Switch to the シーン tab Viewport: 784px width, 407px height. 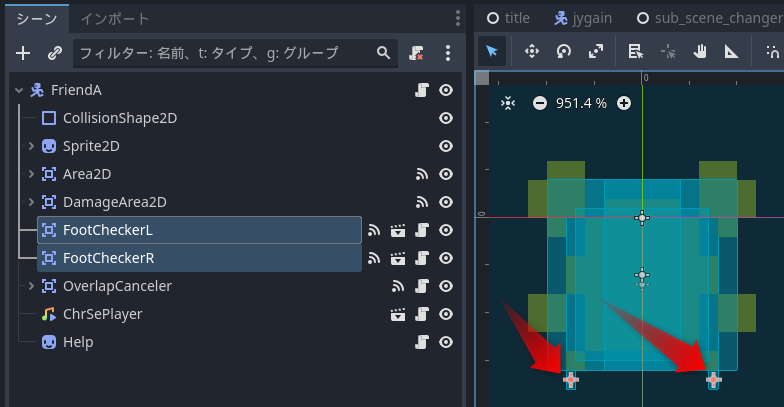[x=37, y=19]
